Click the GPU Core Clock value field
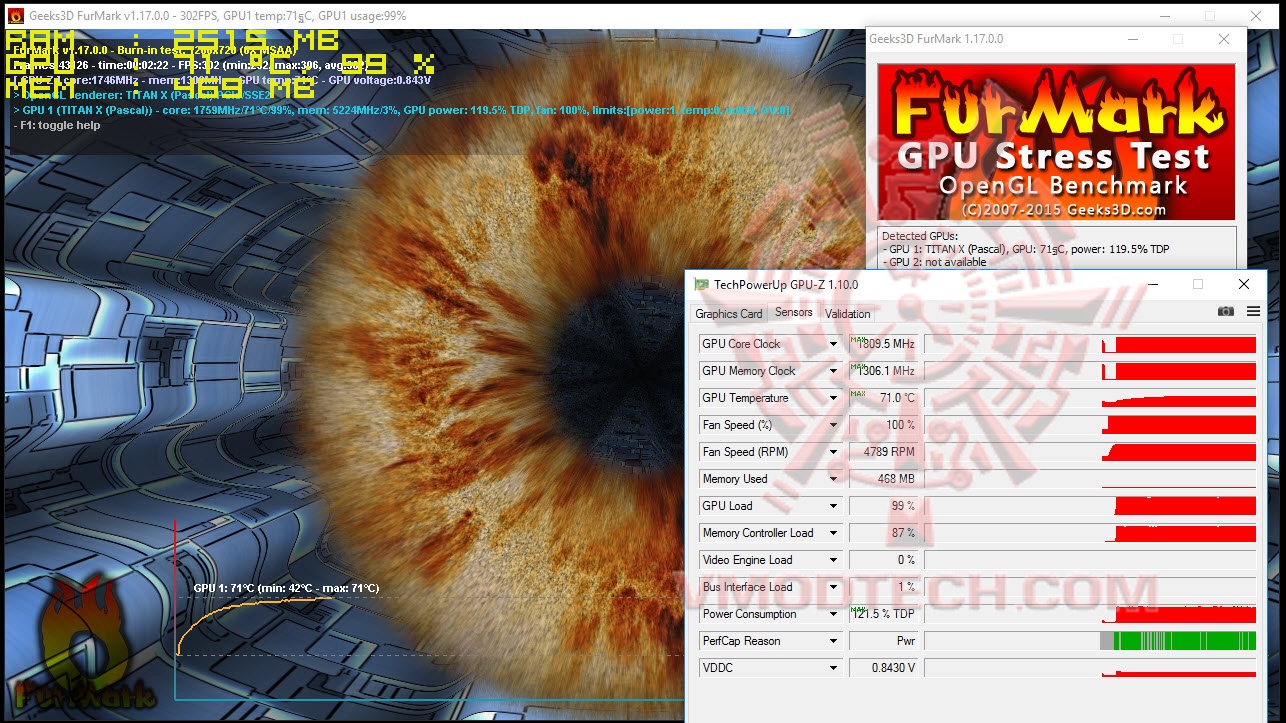The height and width of the screenshot is (723, 1286). (x=883, y=344)
